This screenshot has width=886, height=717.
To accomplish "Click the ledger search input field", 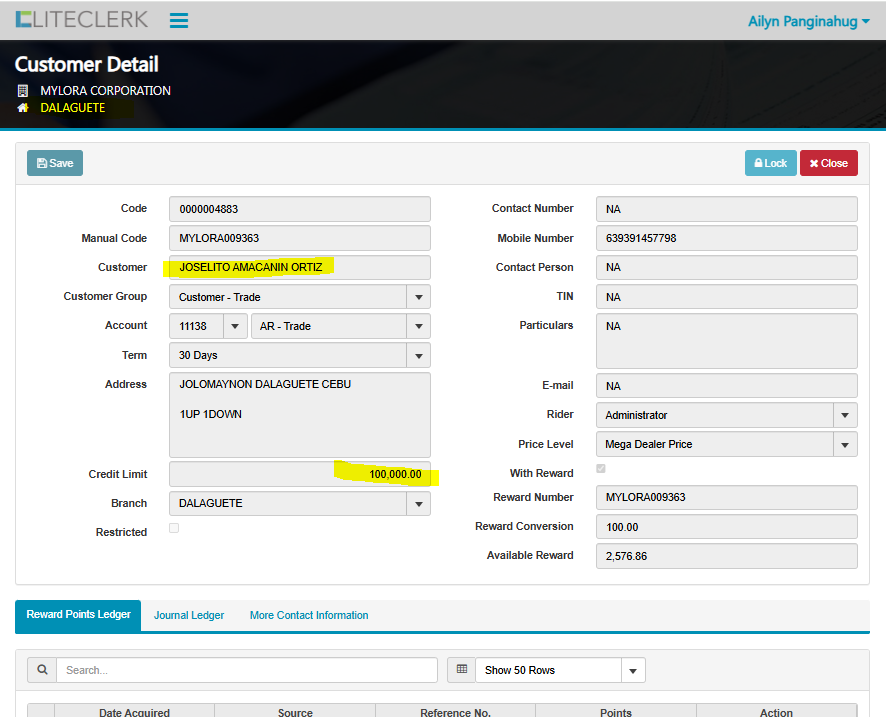I will [x=247, y=670].
